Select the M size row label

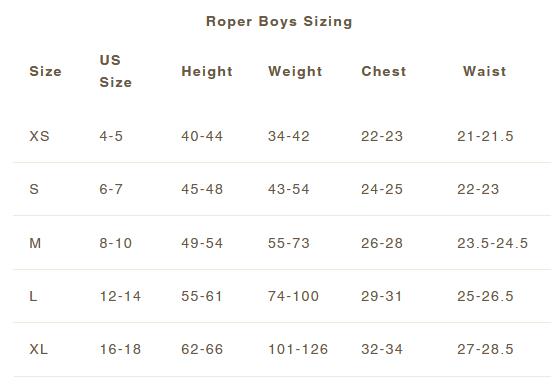[x=35, y=243]
